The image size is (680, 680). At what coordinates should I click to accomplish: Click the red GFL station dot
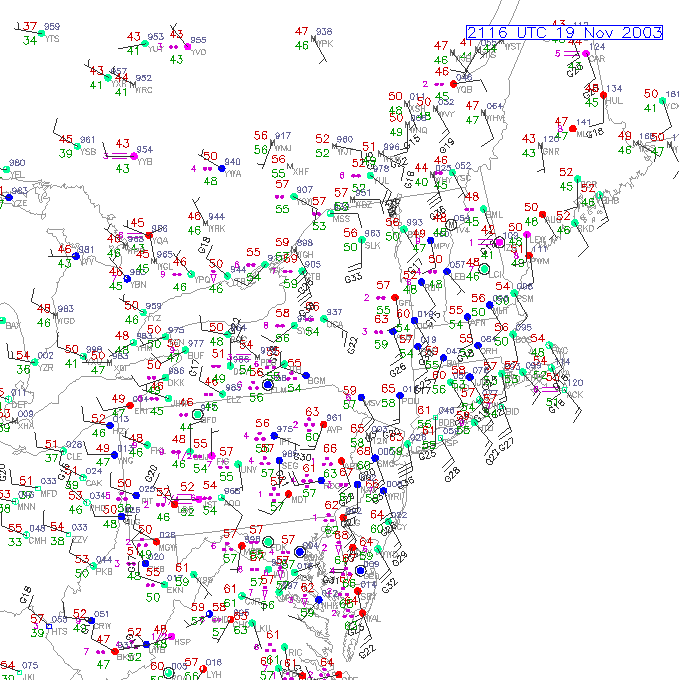pyautogui.click(x=395, y=298)
